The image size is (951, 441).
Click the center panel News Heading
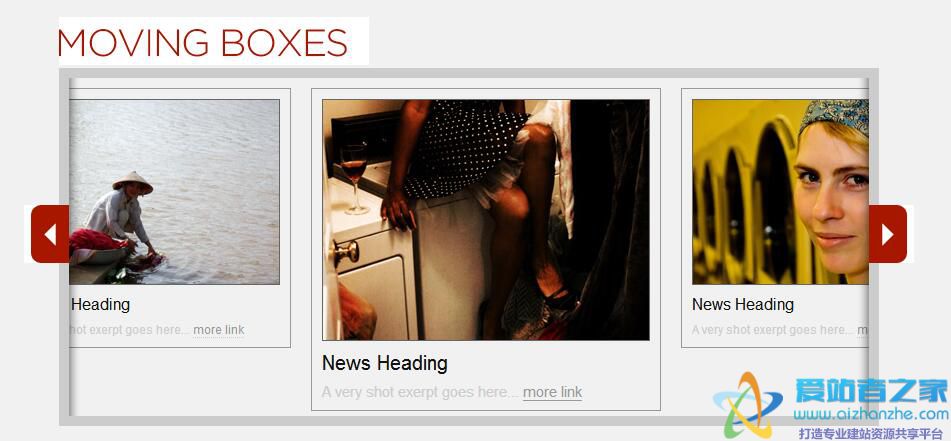[385, 363]
